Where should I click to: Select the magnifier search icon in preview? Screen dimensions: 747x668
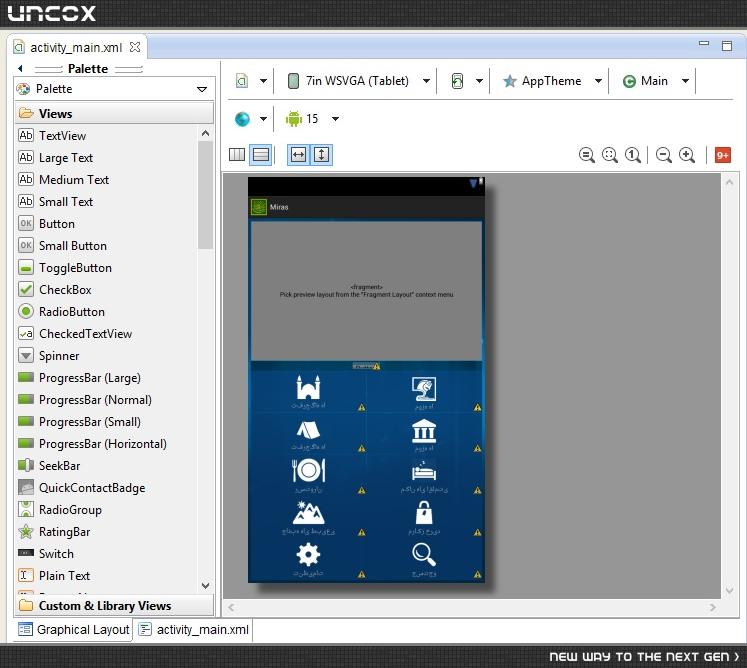tap(424, 555)
